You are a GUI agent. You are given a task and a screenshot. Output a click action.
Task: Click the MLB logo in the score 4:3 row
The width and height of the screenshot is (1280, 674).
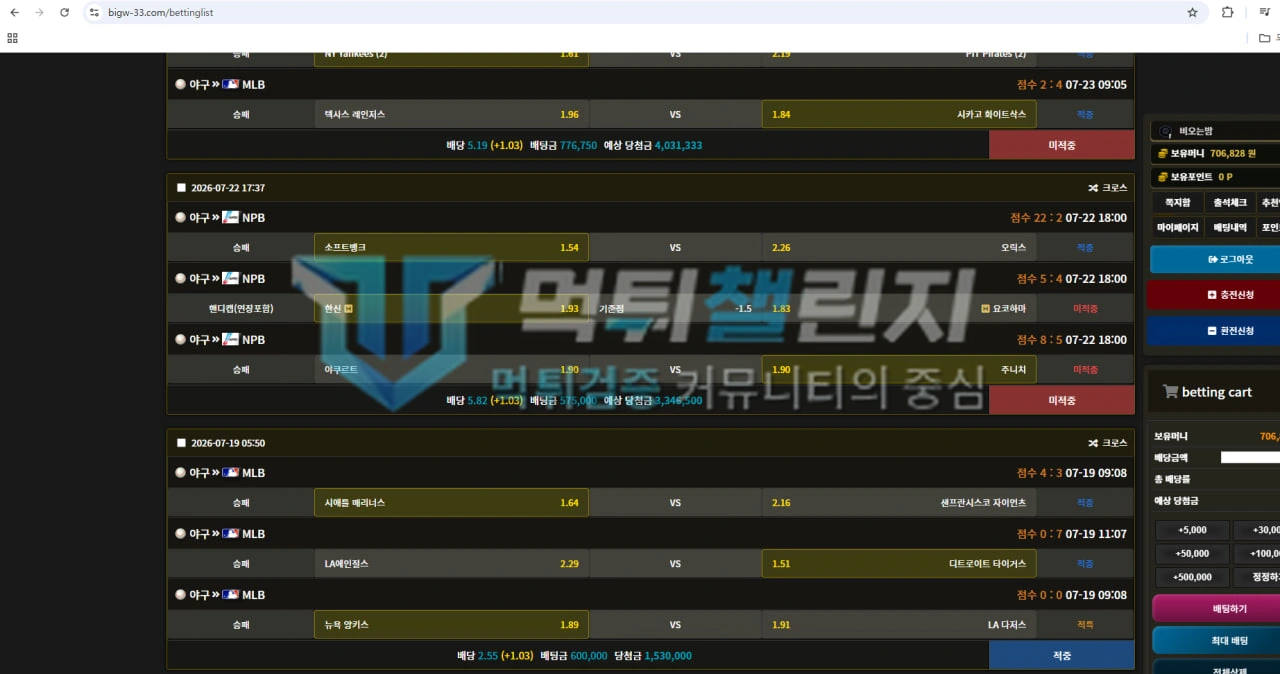[230, 473]
